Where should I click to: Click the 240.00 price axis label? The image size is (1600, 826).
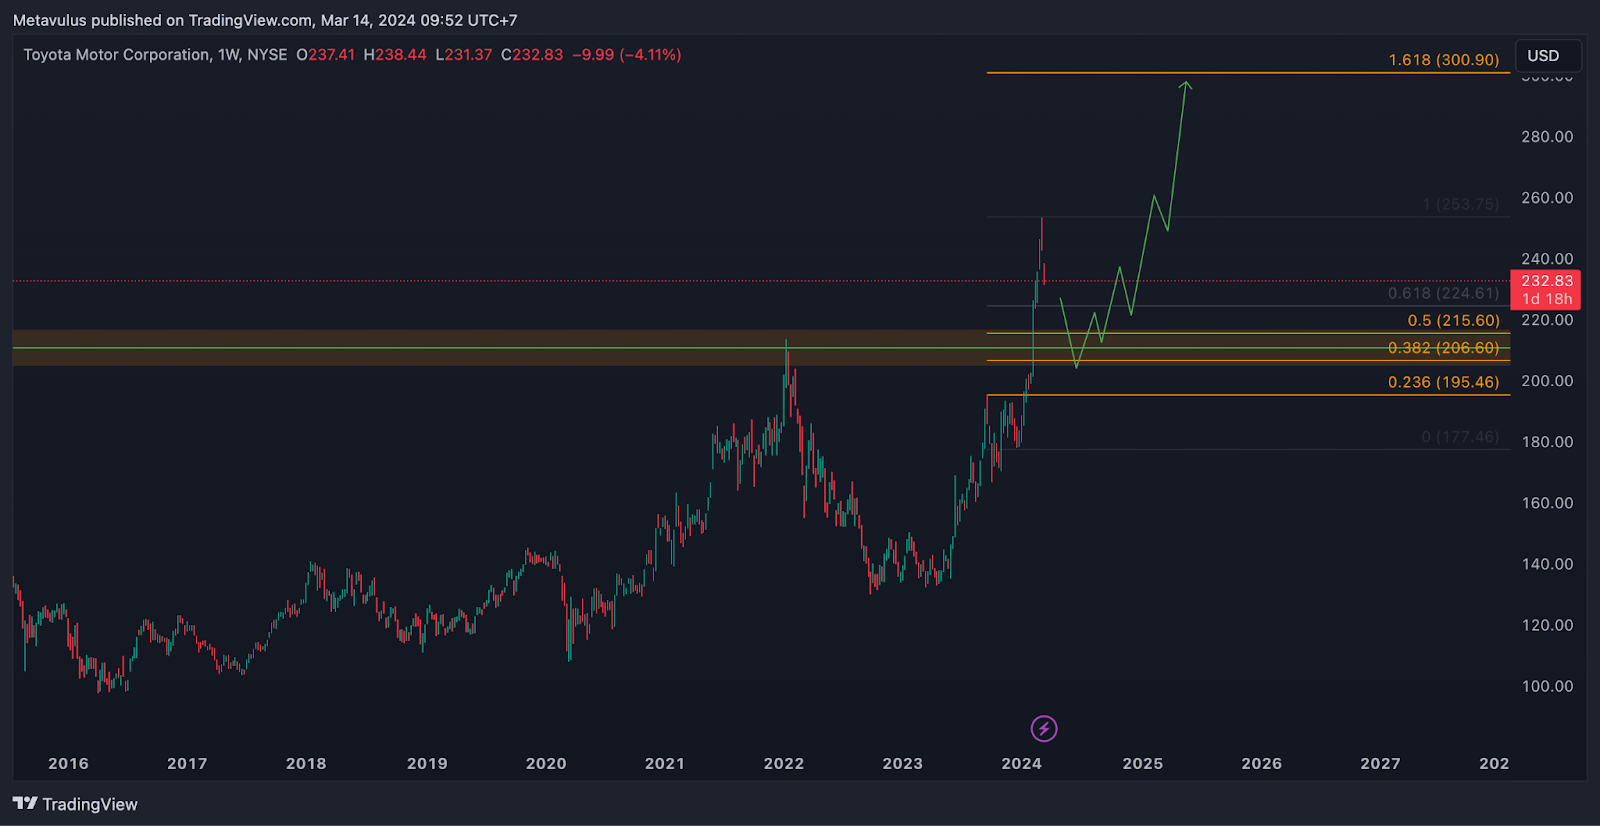pyautogui.click(x=1547, y=259)
